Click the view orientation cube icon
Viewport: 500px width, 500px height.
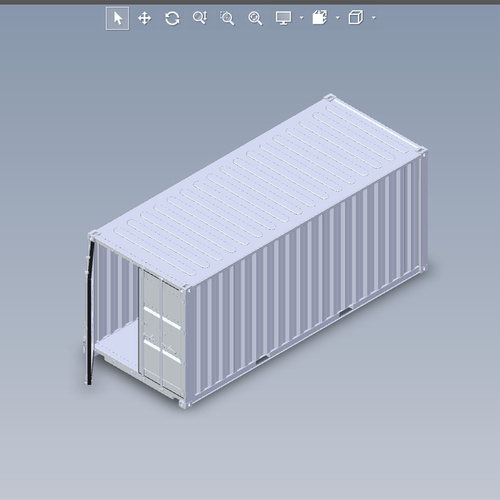click(x=356, y=18)
